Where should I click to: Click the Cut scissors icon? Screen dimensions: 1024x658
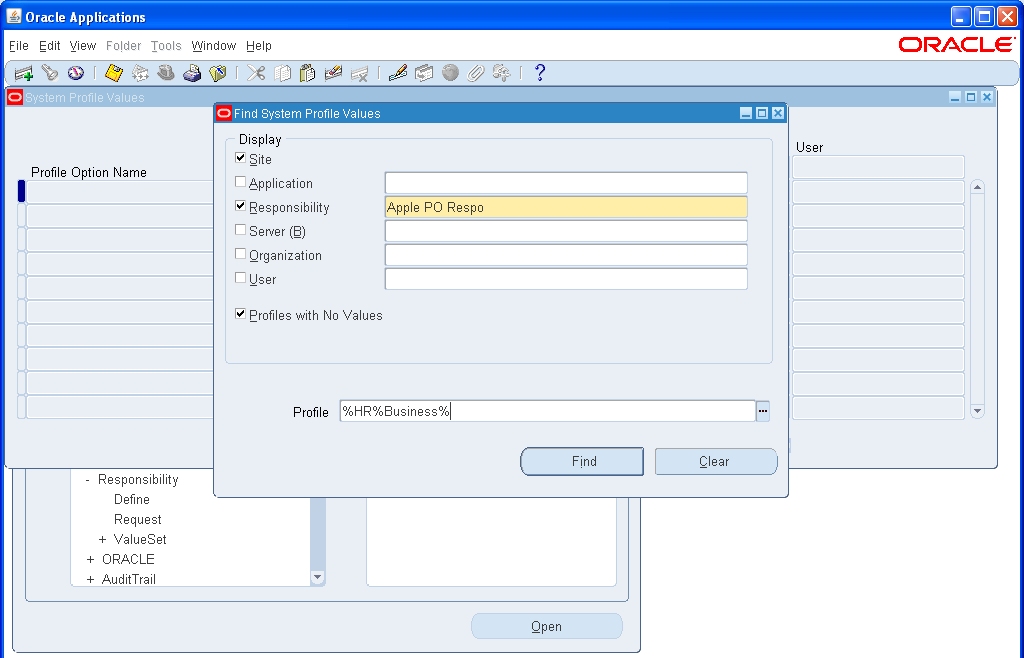254,72
